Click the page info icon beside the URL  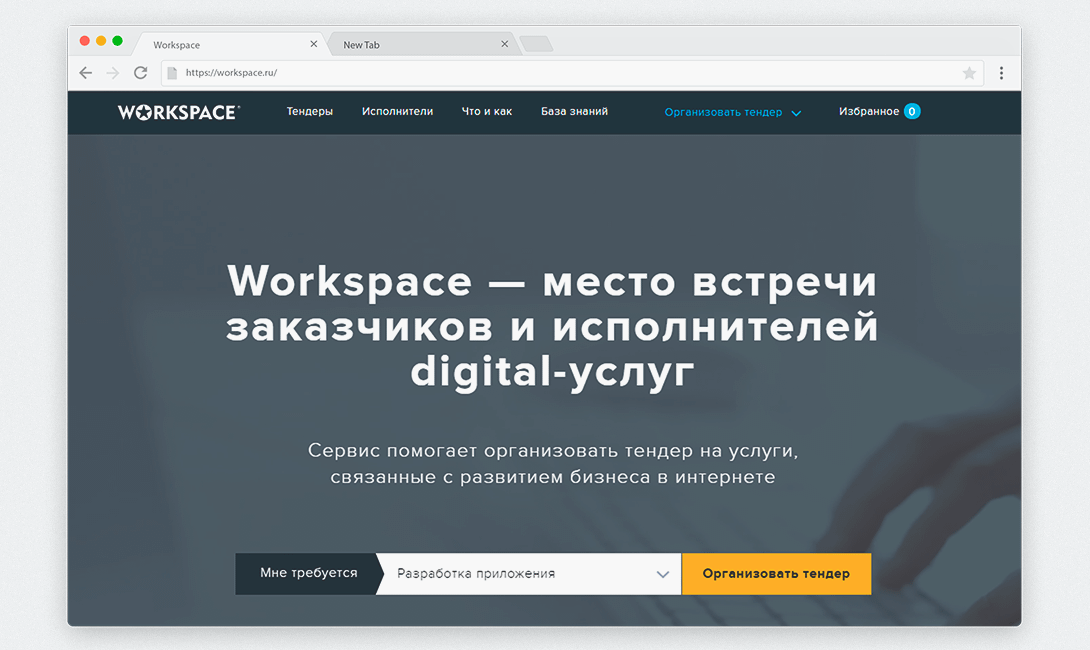pyautogui.click(x=172, y=73)
